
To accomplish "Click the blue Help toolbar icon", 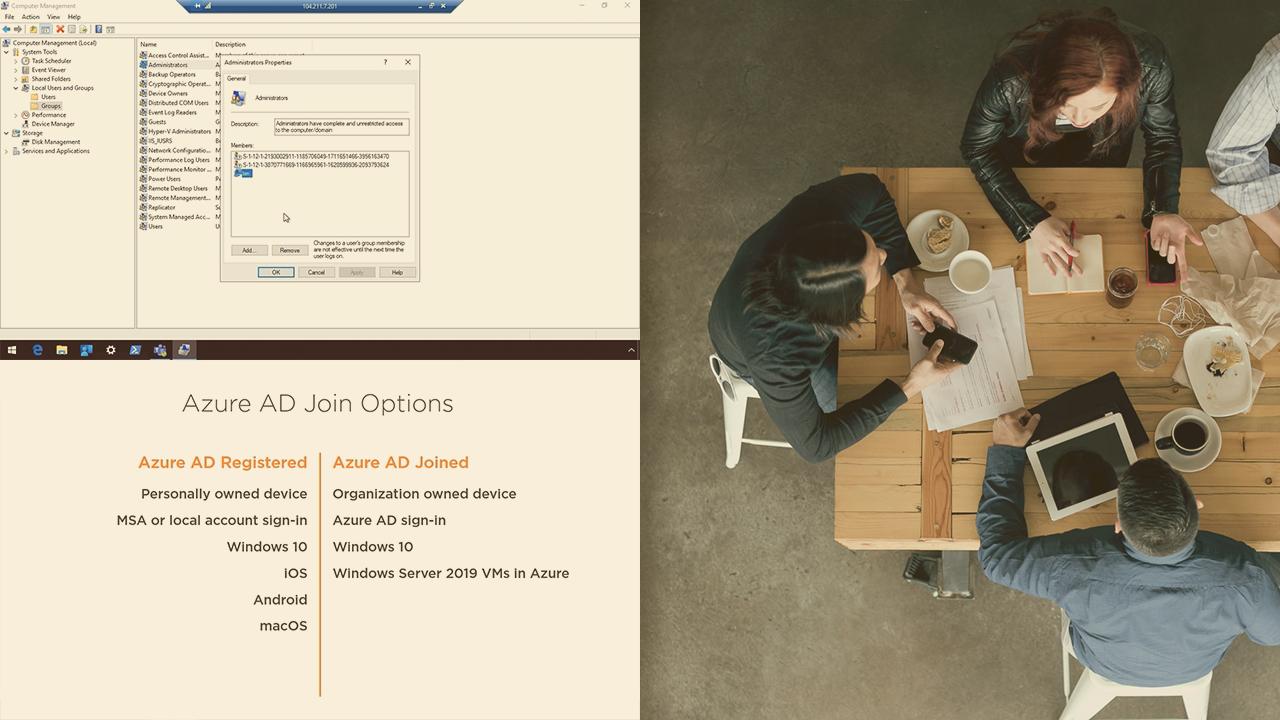I will (99, 29).
